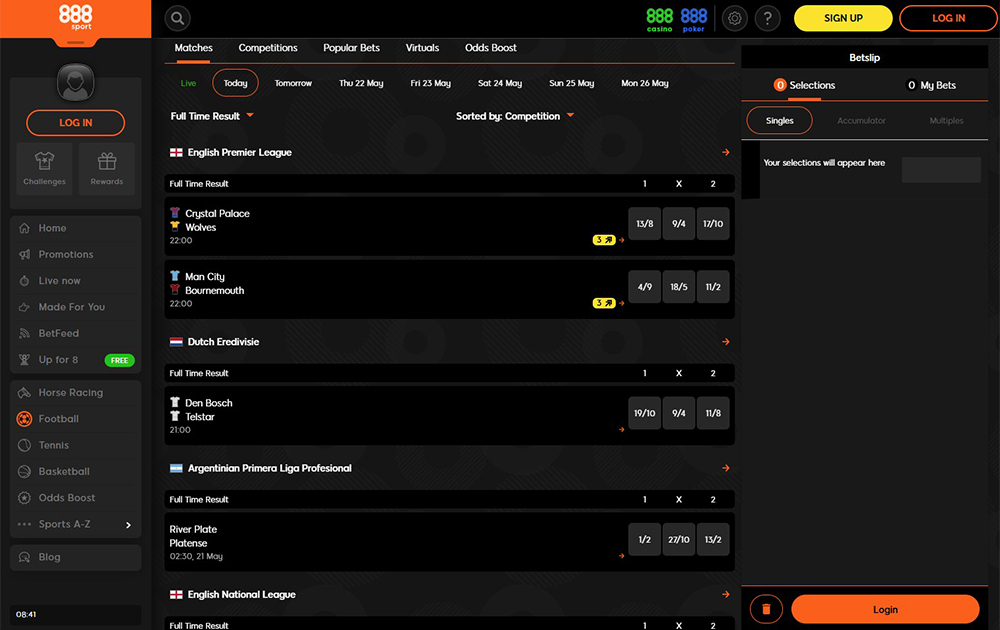This screenshot has height=630, width=1000.
Task: Select Tennis in sidebar
Action: [75, 445]
